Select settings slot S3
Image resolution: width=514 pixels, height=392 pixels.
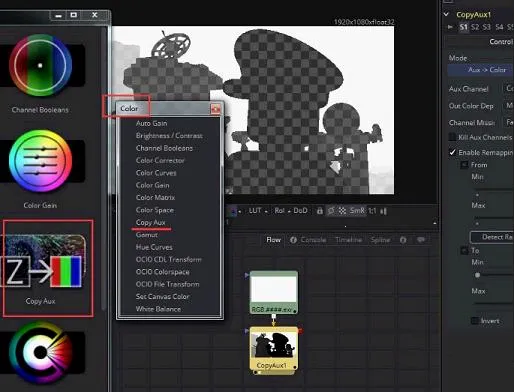(487, 27)
